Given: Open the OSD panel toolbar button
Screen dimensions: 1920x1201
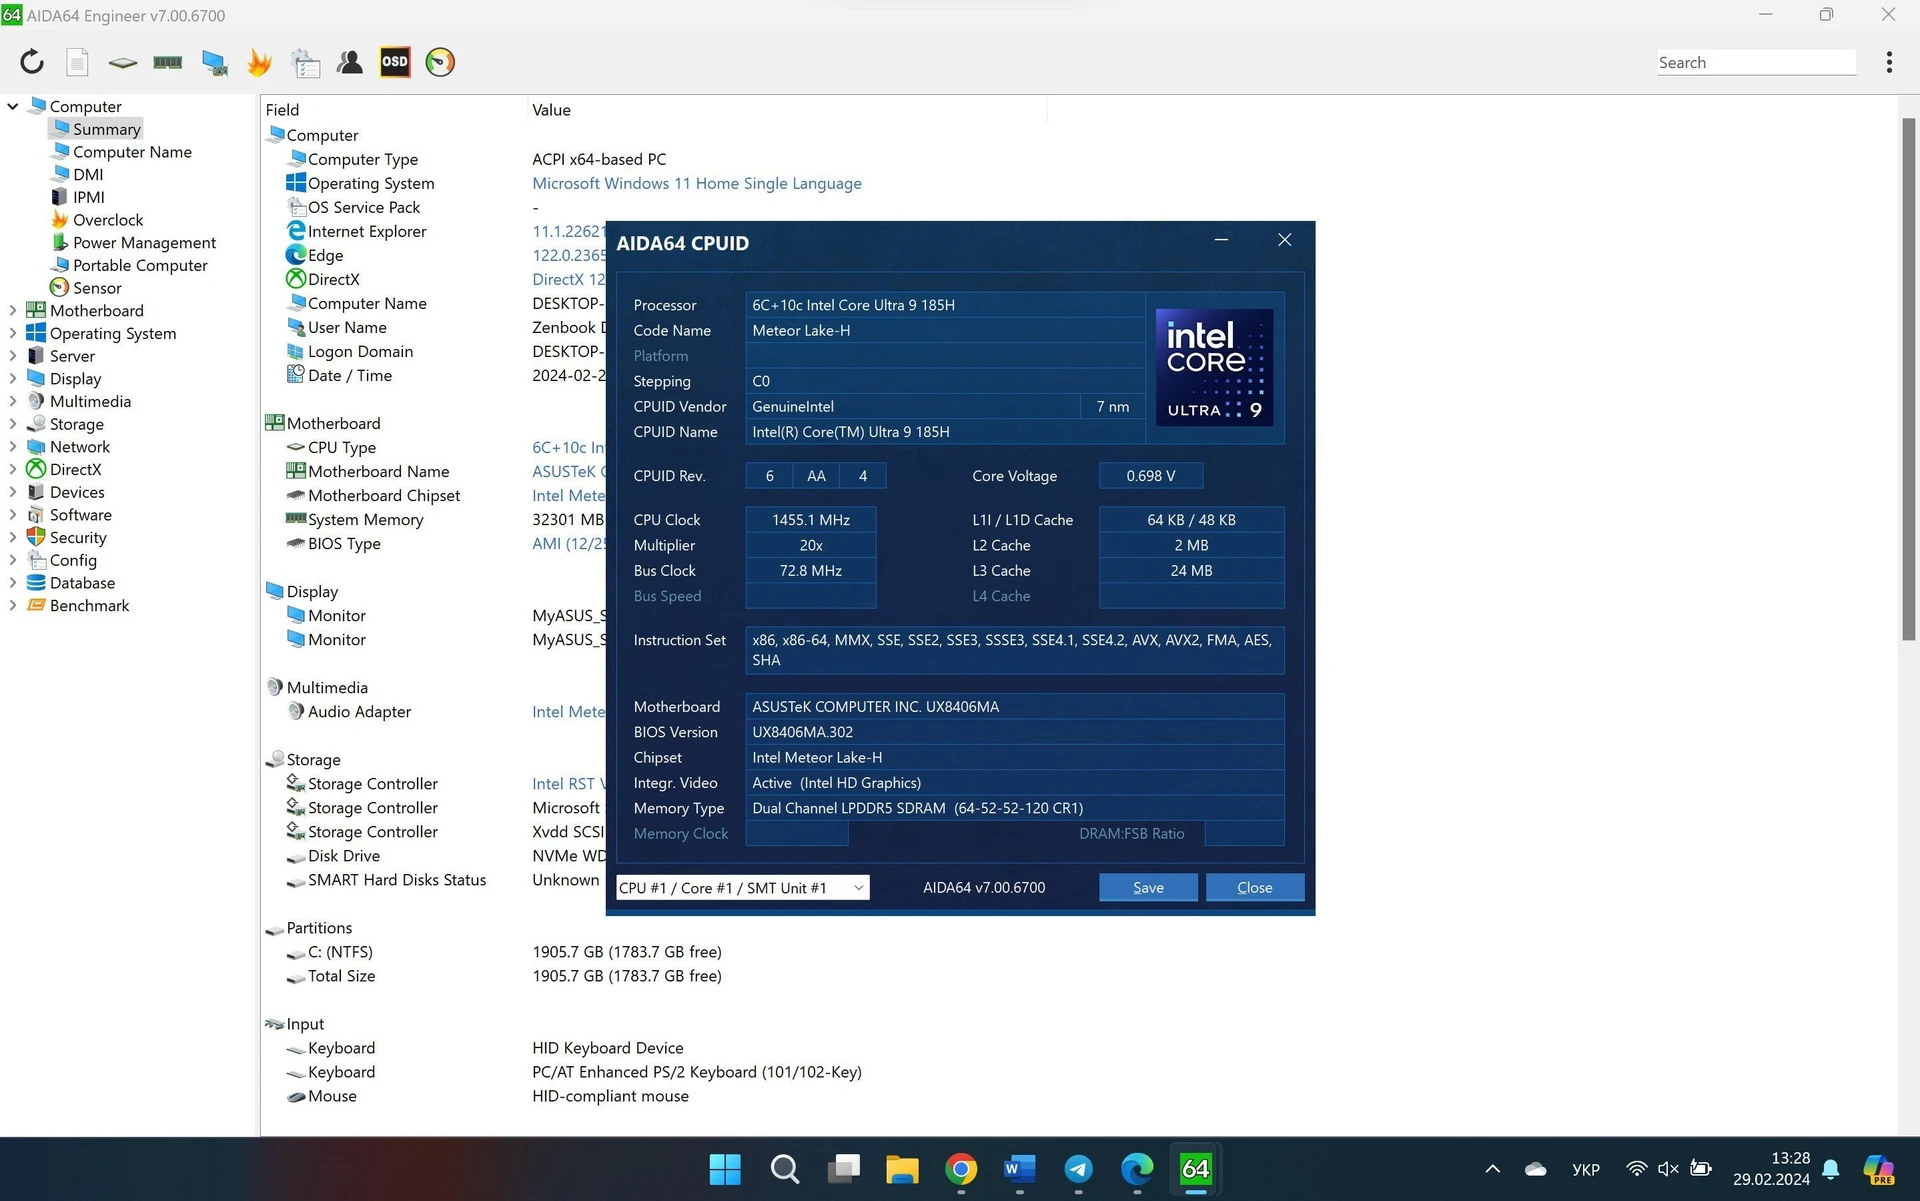Looking at the screenshot, I should (x=395, y=62).
